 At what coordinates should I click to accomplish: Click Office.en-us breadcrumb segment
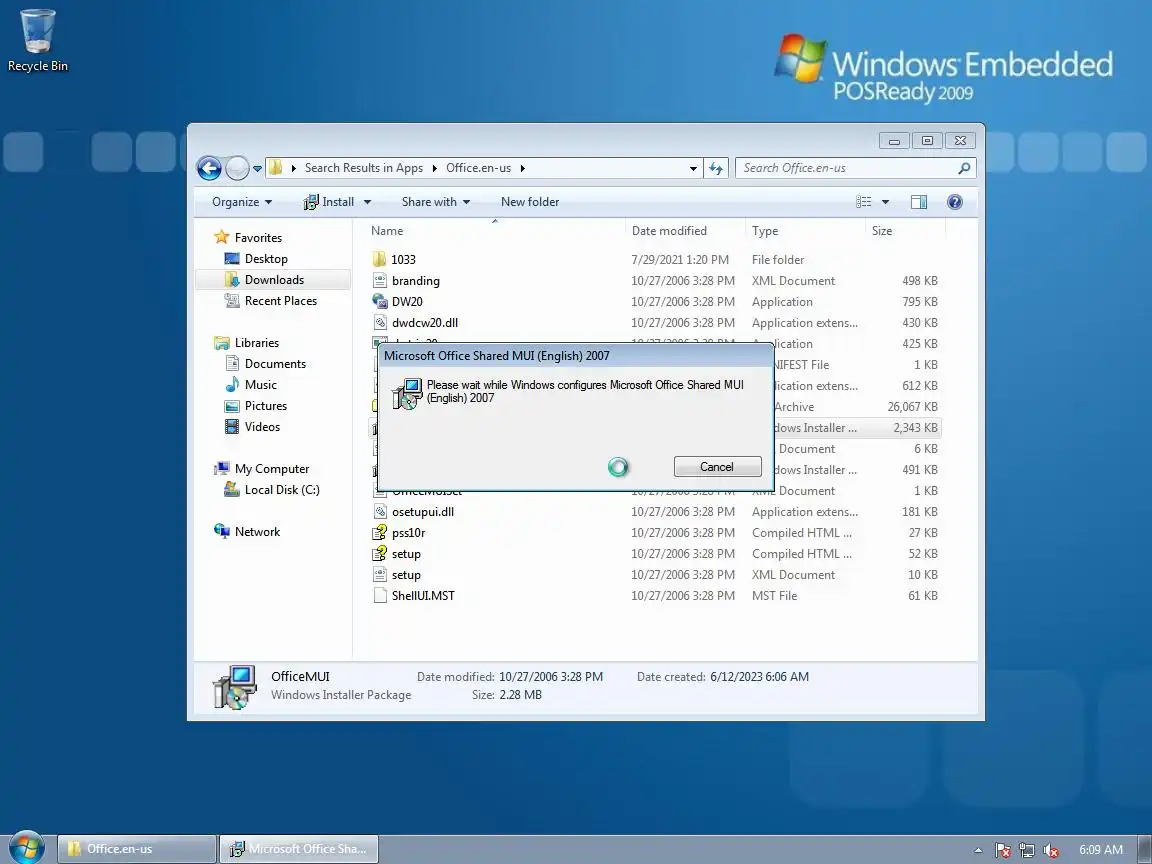[478, 168]
